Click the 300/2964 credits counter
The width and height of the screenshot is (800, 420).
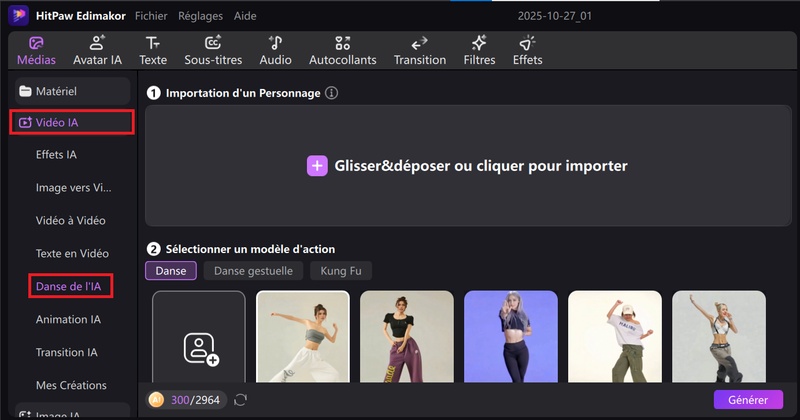195,400
